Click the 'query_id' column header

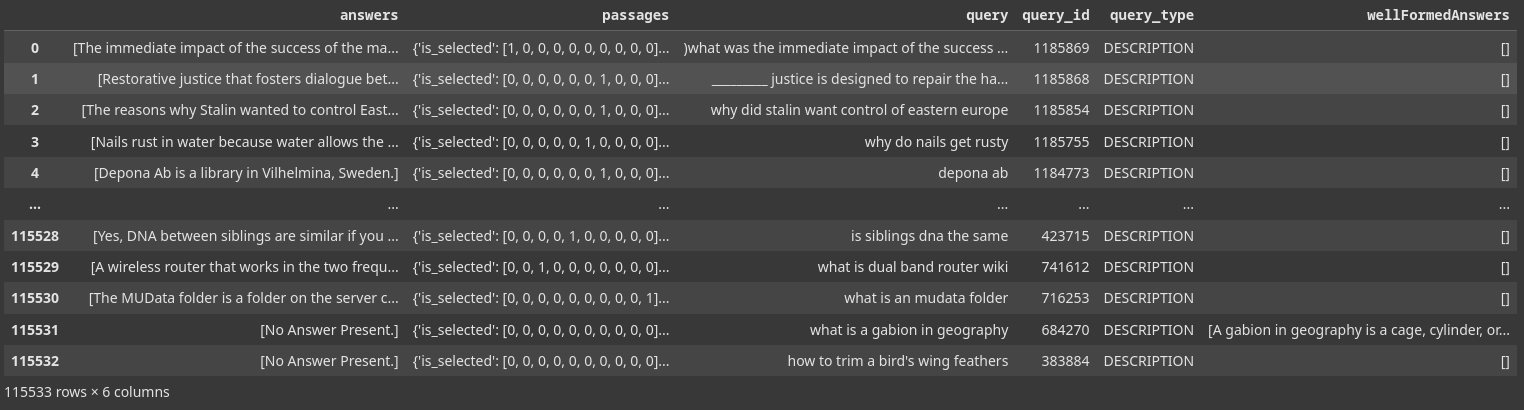[1055, 15]
